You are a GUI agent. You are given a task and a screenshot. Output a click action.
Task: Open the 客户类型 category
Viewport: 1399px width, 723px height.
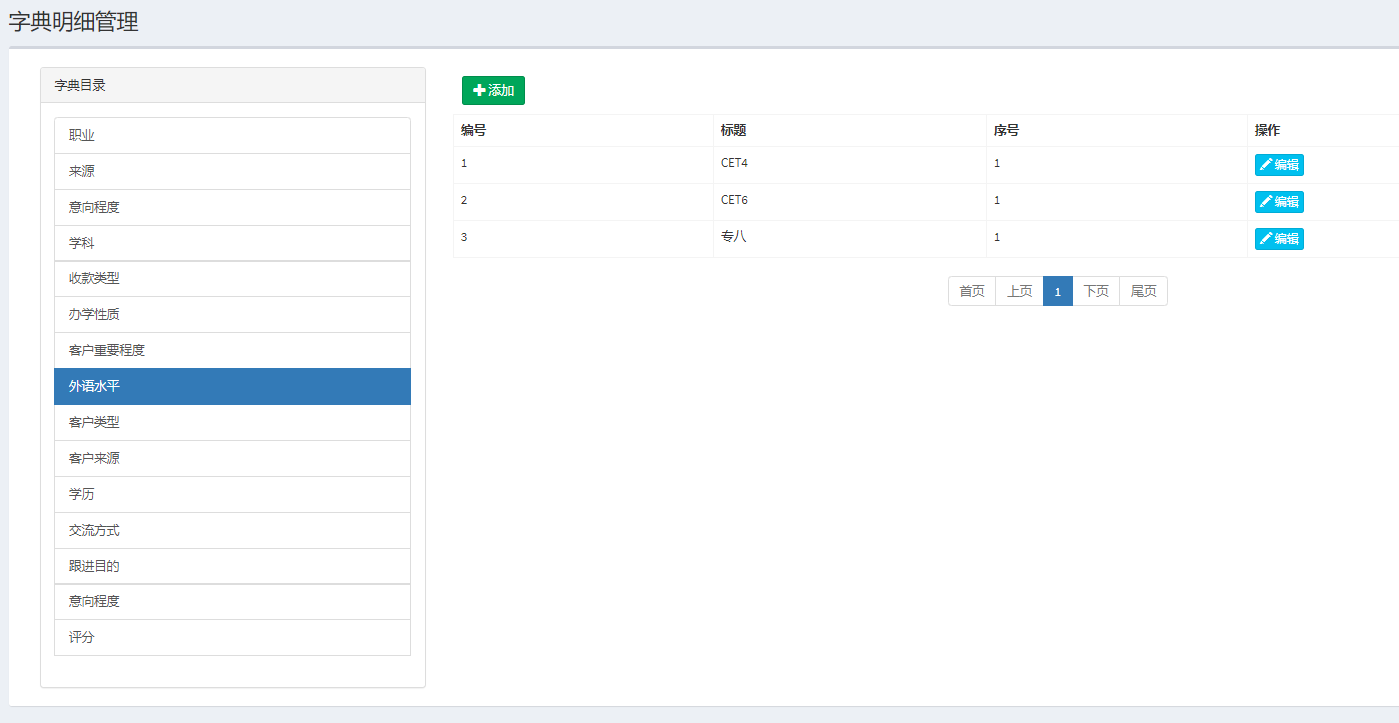point(232,423)
